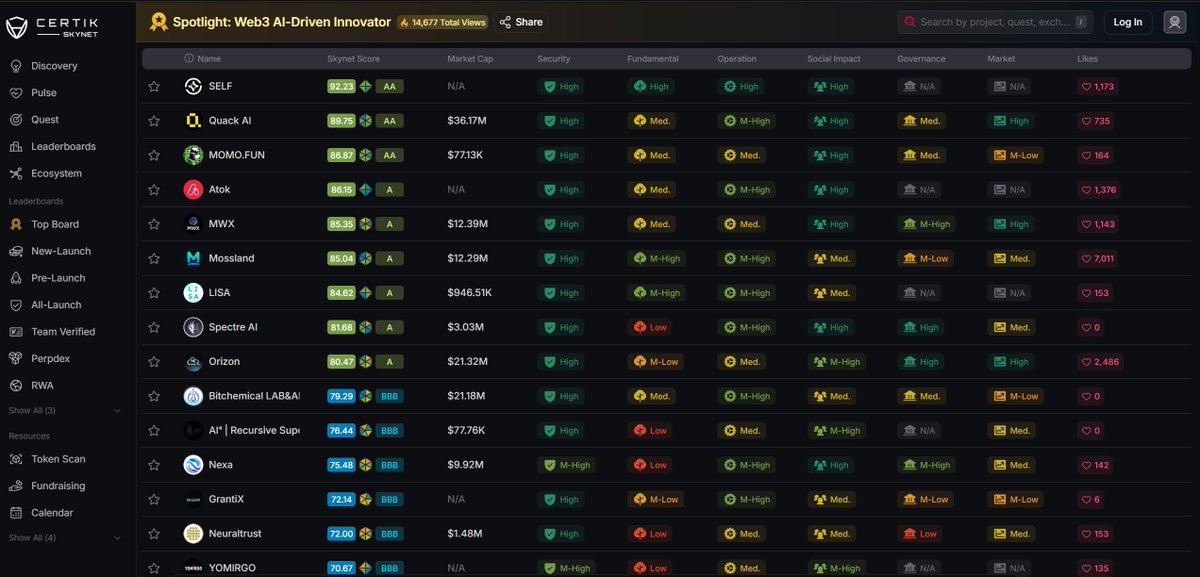Toggle the favorite star for Spectre AI
This screenshot has height=577, width=1200.
(154, 327)
